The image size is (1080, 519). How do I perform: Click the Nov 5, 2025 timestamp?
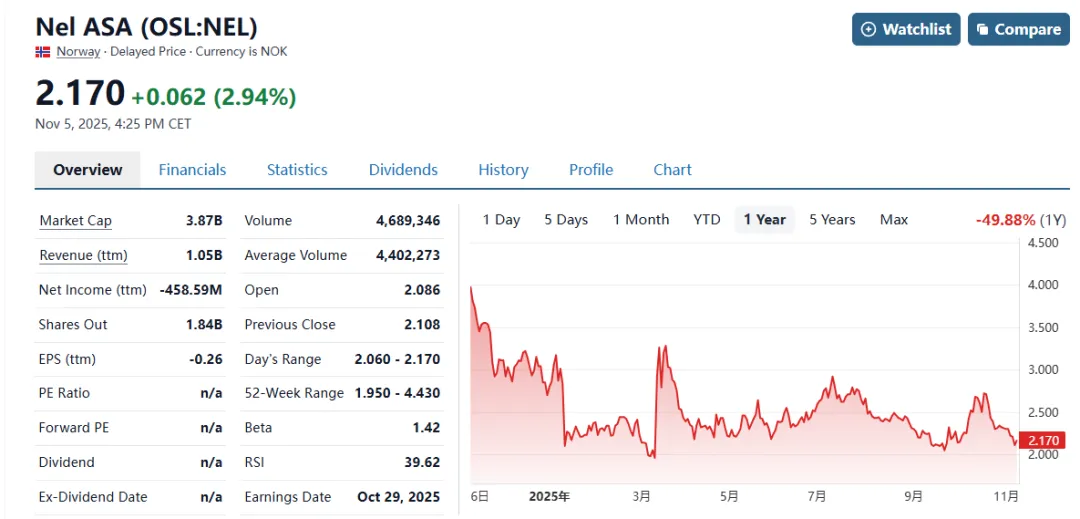[113, 124]
